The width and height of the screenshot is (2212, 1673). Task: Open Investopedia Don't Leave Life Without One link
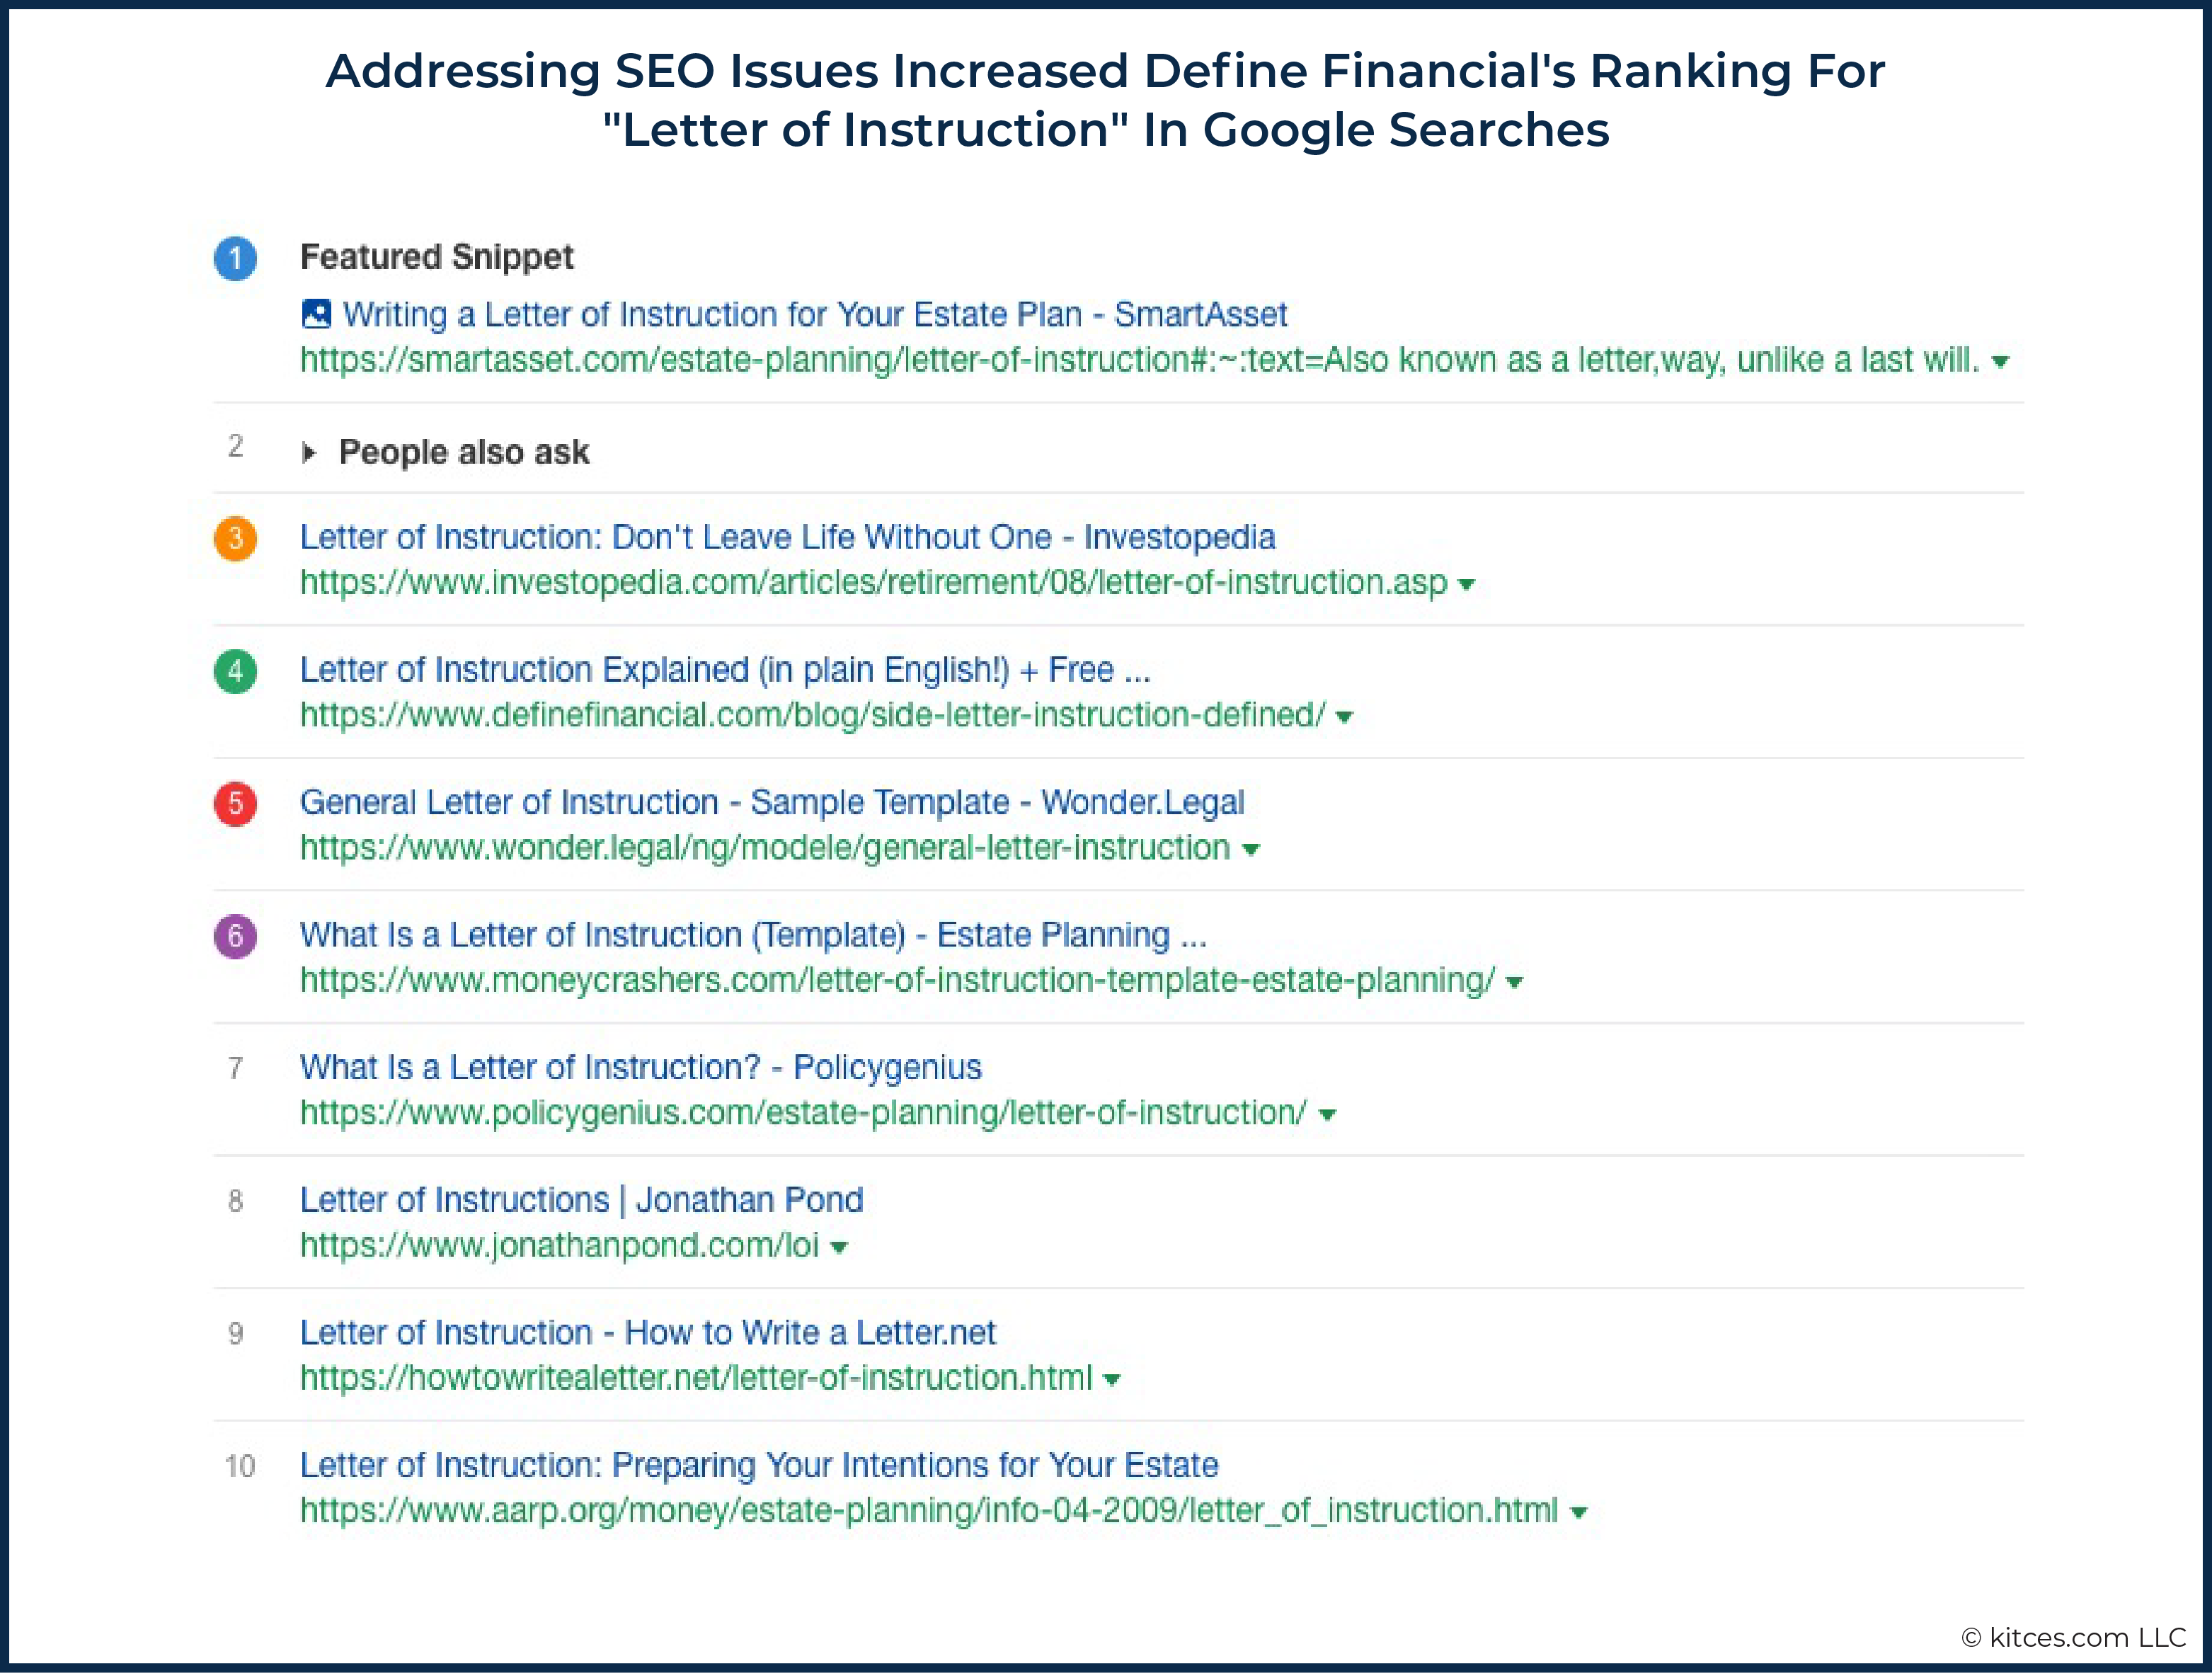[x=788, y=538]
